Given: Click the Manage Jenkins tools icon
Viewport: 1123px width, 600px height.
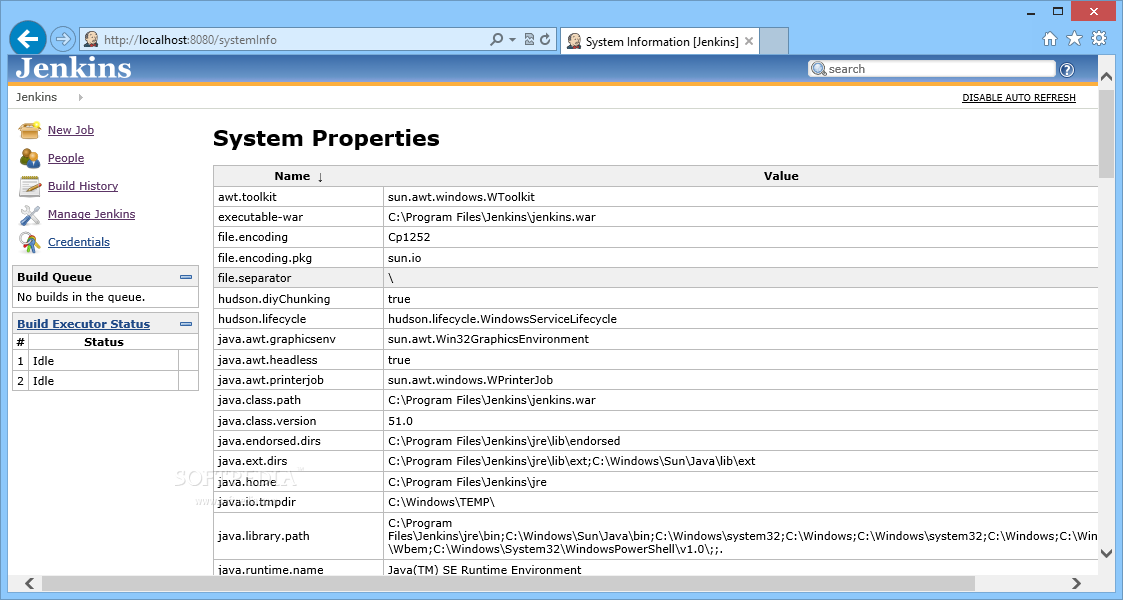Looking at the screenshot, I should (29, 214).
